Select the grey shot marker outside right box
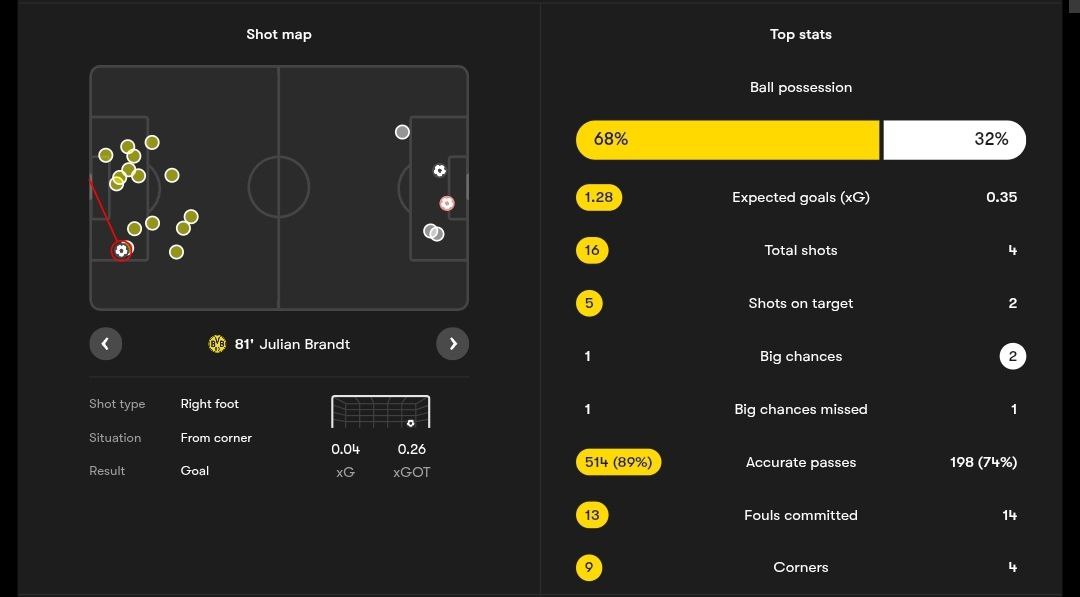 point(402,132)
